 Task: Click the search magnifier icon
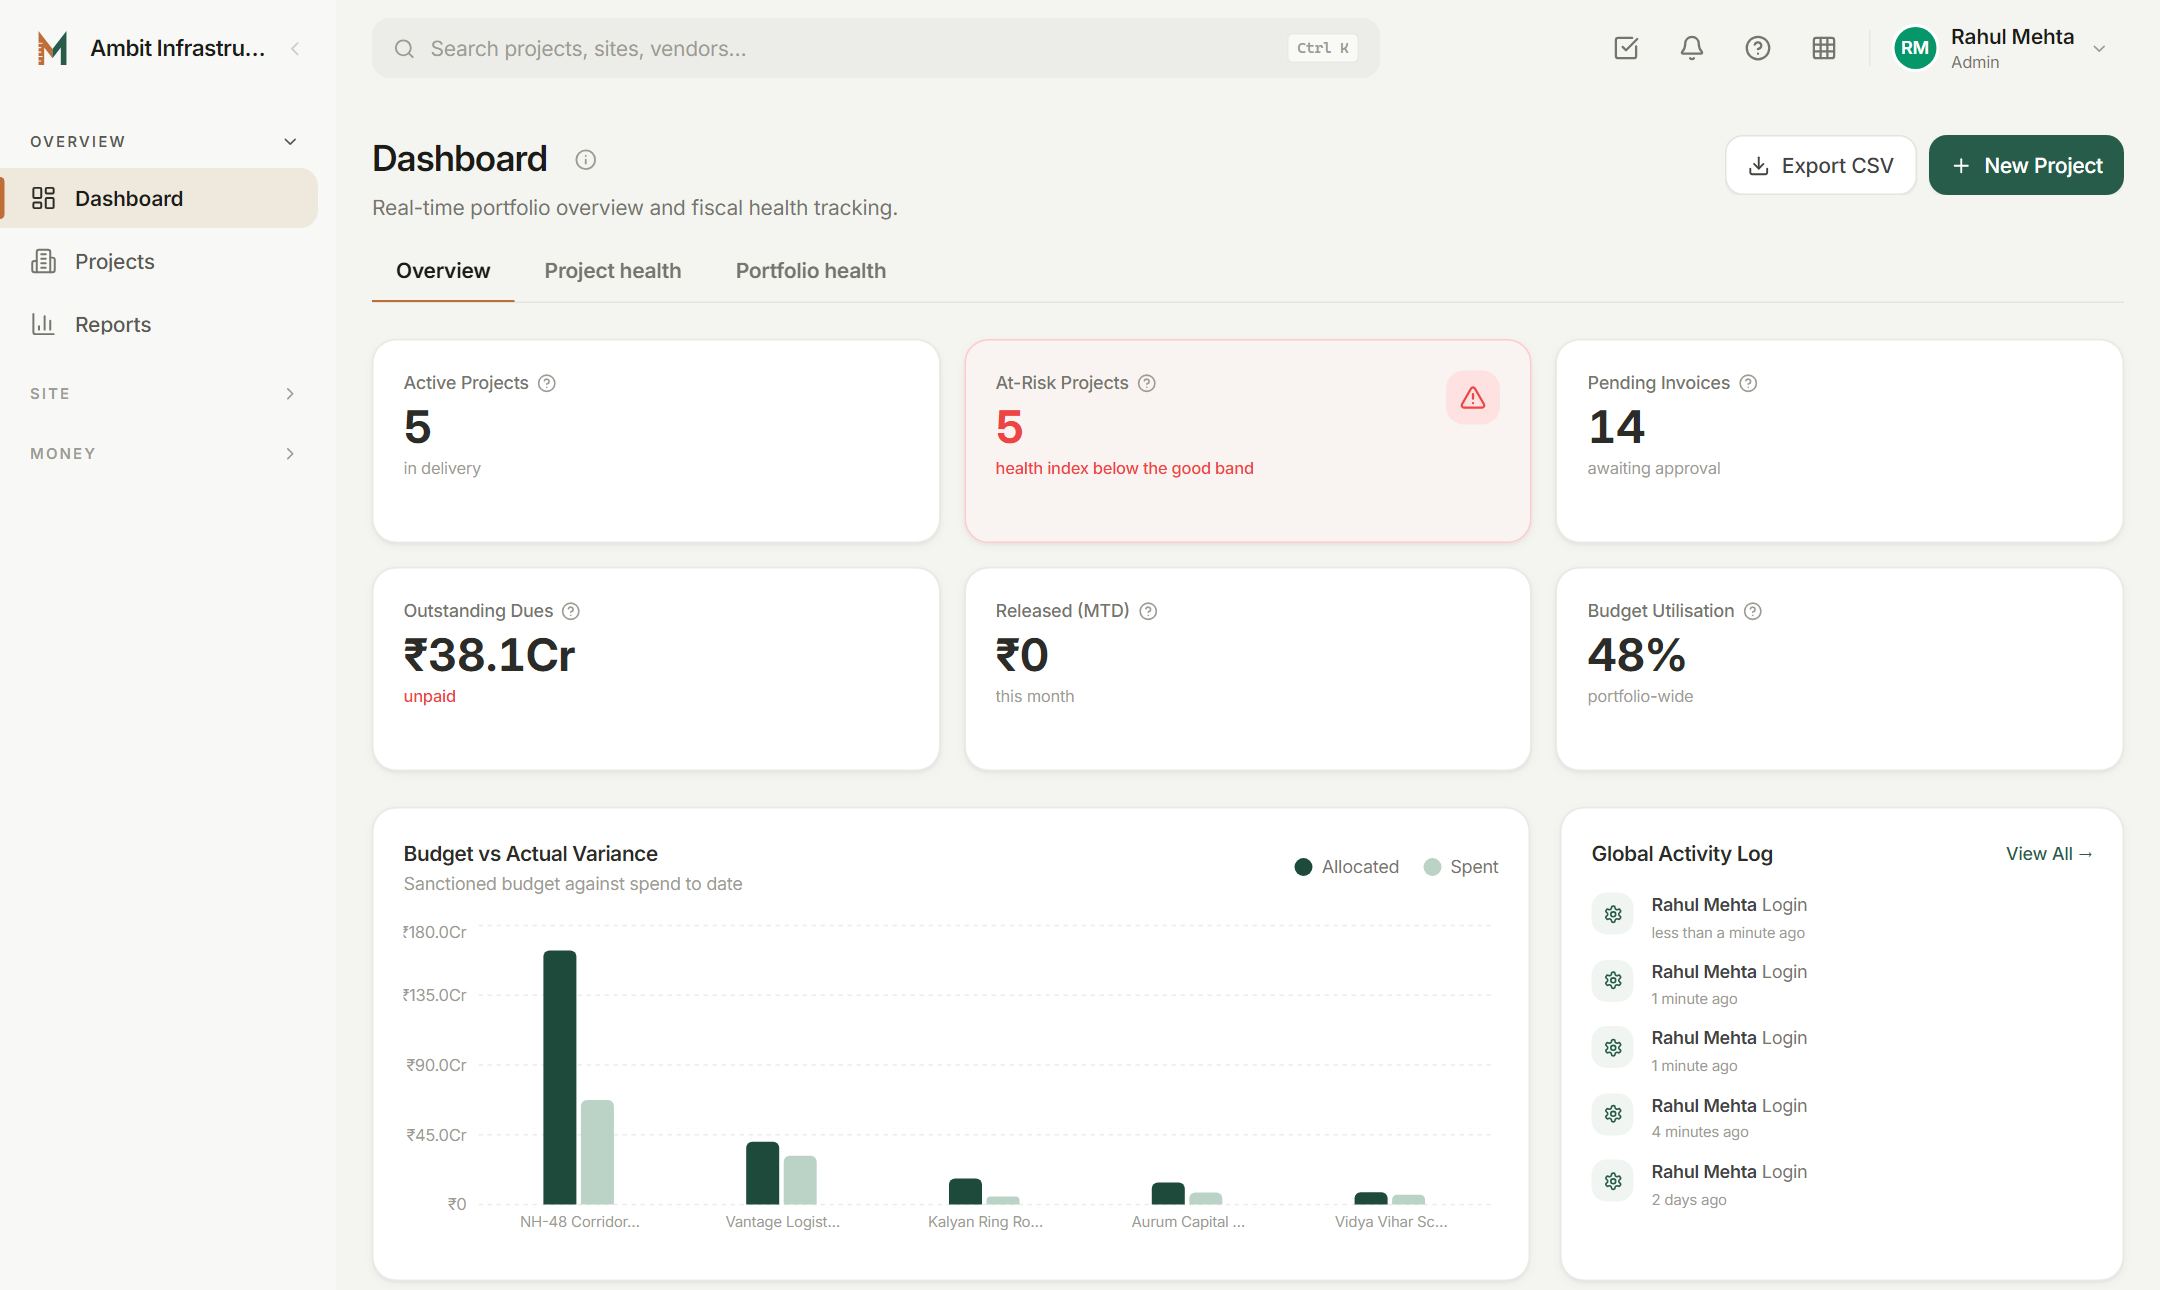tap(404, 49)
